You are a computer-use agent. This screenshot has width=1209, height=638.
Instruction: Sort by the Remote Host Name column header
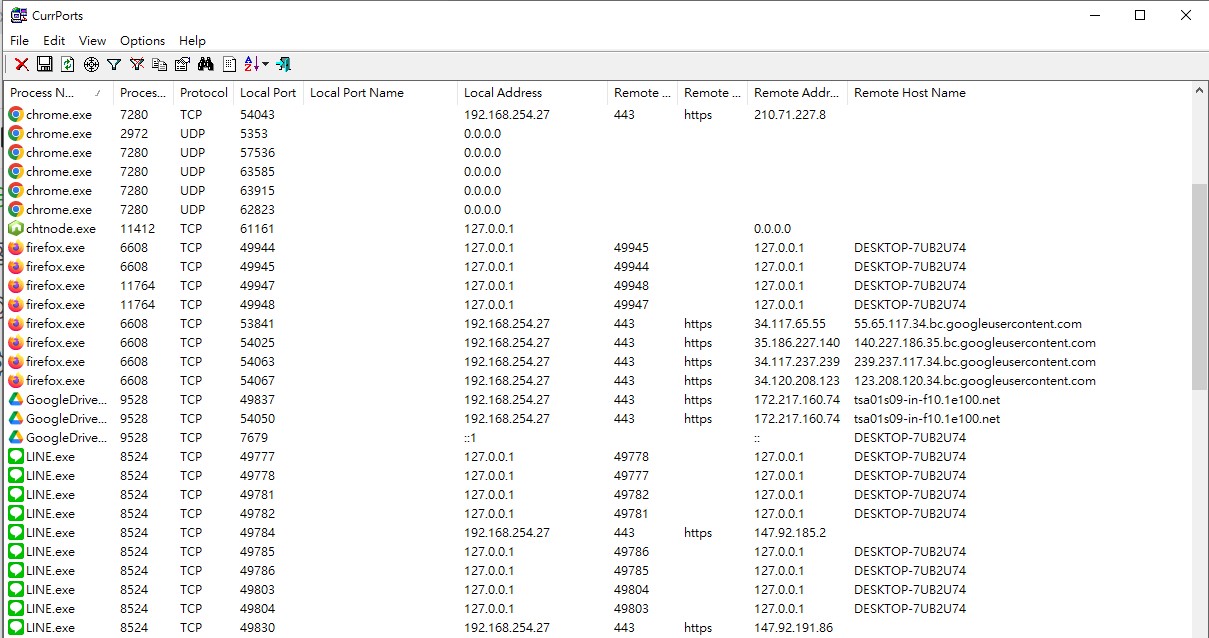coord(909,93)
